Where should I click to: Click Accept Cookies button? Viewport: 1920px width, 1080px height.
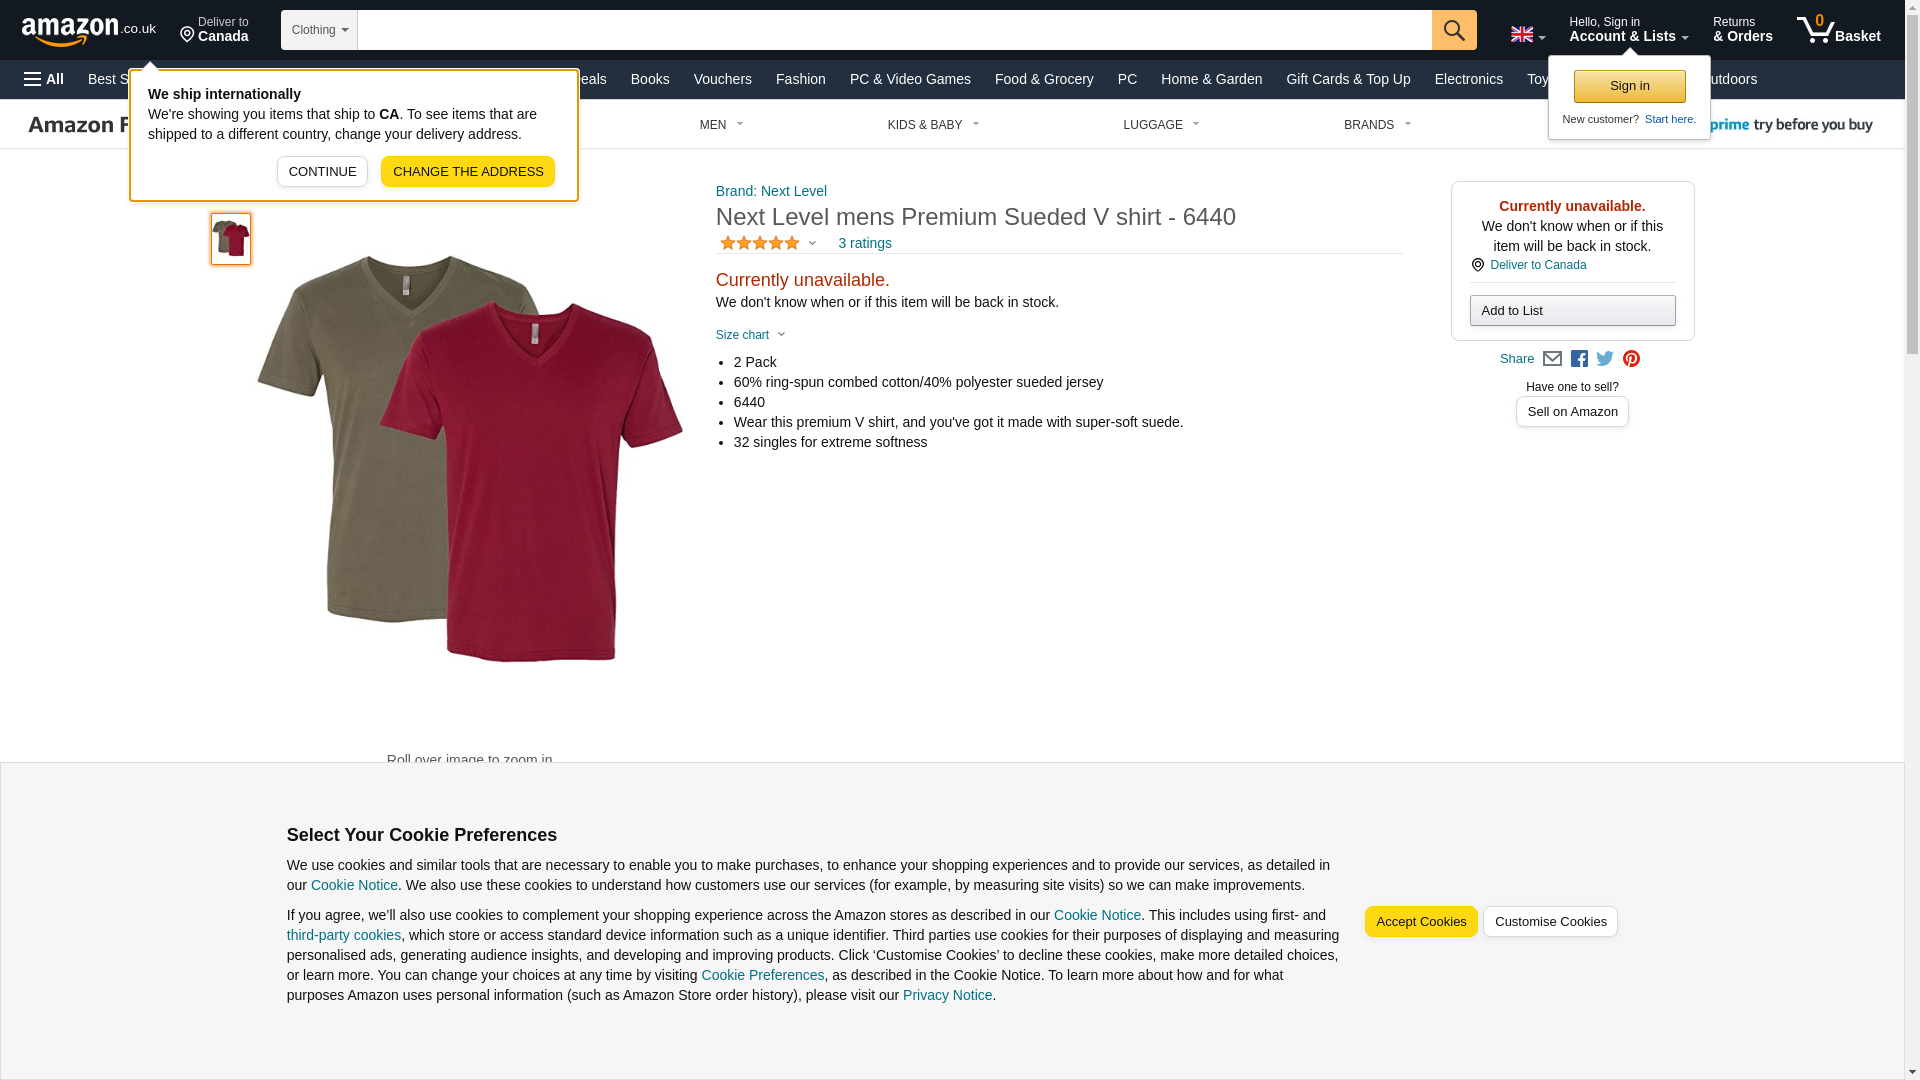1420,921
